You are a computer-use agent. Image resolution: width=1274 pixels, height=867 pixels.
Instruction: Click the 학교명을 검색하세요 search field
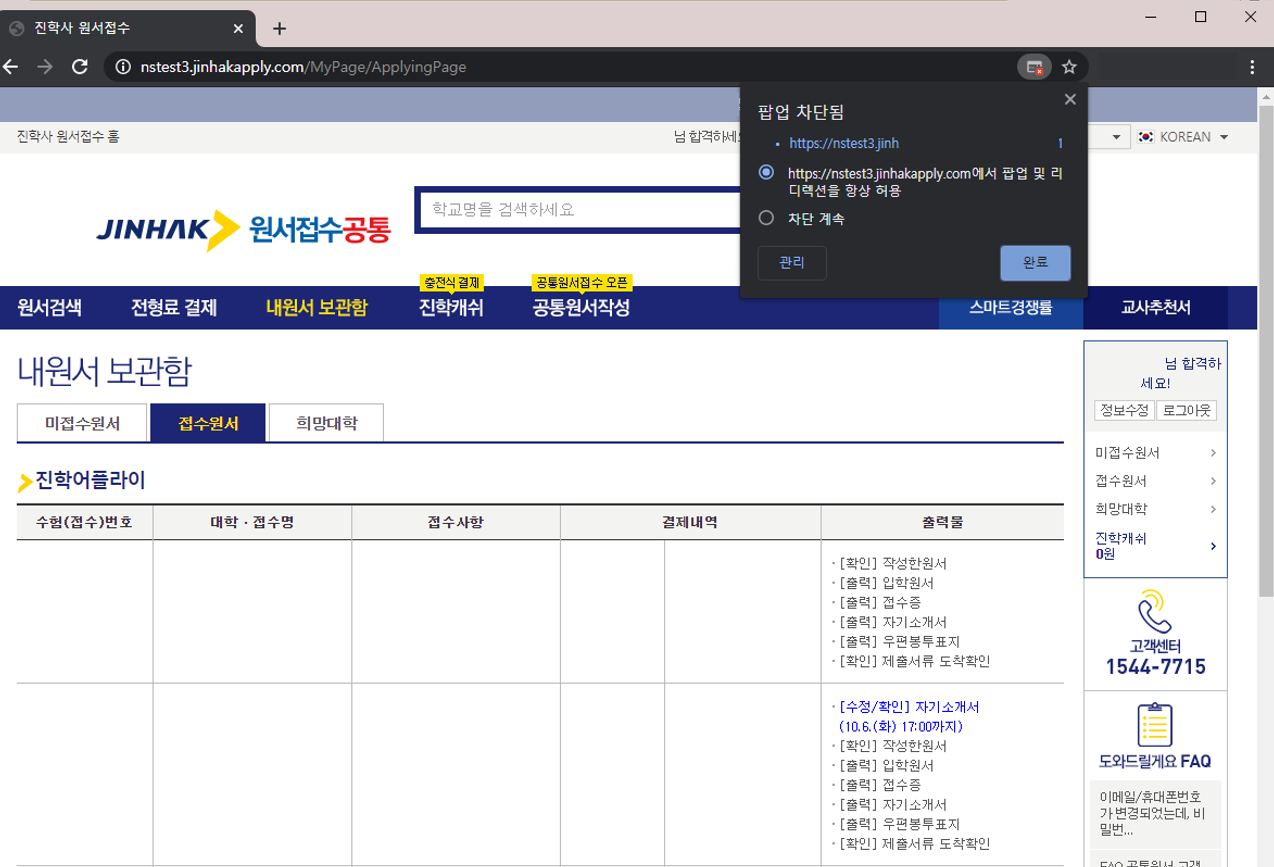pyautogui.click(x=580, y=209)
